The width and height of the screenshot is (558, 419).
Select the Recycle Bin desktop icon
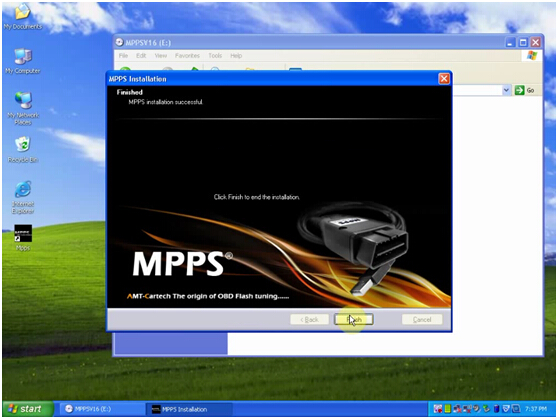click(23, 150)
